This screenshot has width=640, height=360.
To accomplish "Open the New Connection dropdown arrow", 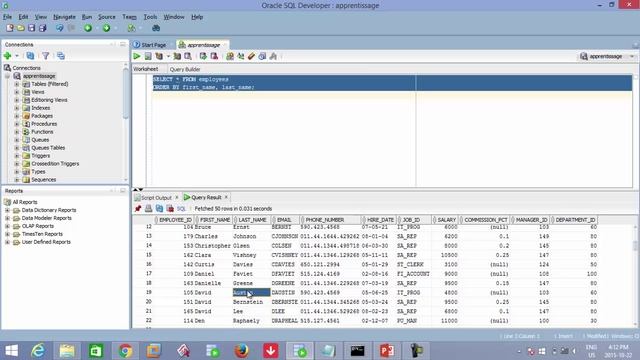I will click(17, 56).
